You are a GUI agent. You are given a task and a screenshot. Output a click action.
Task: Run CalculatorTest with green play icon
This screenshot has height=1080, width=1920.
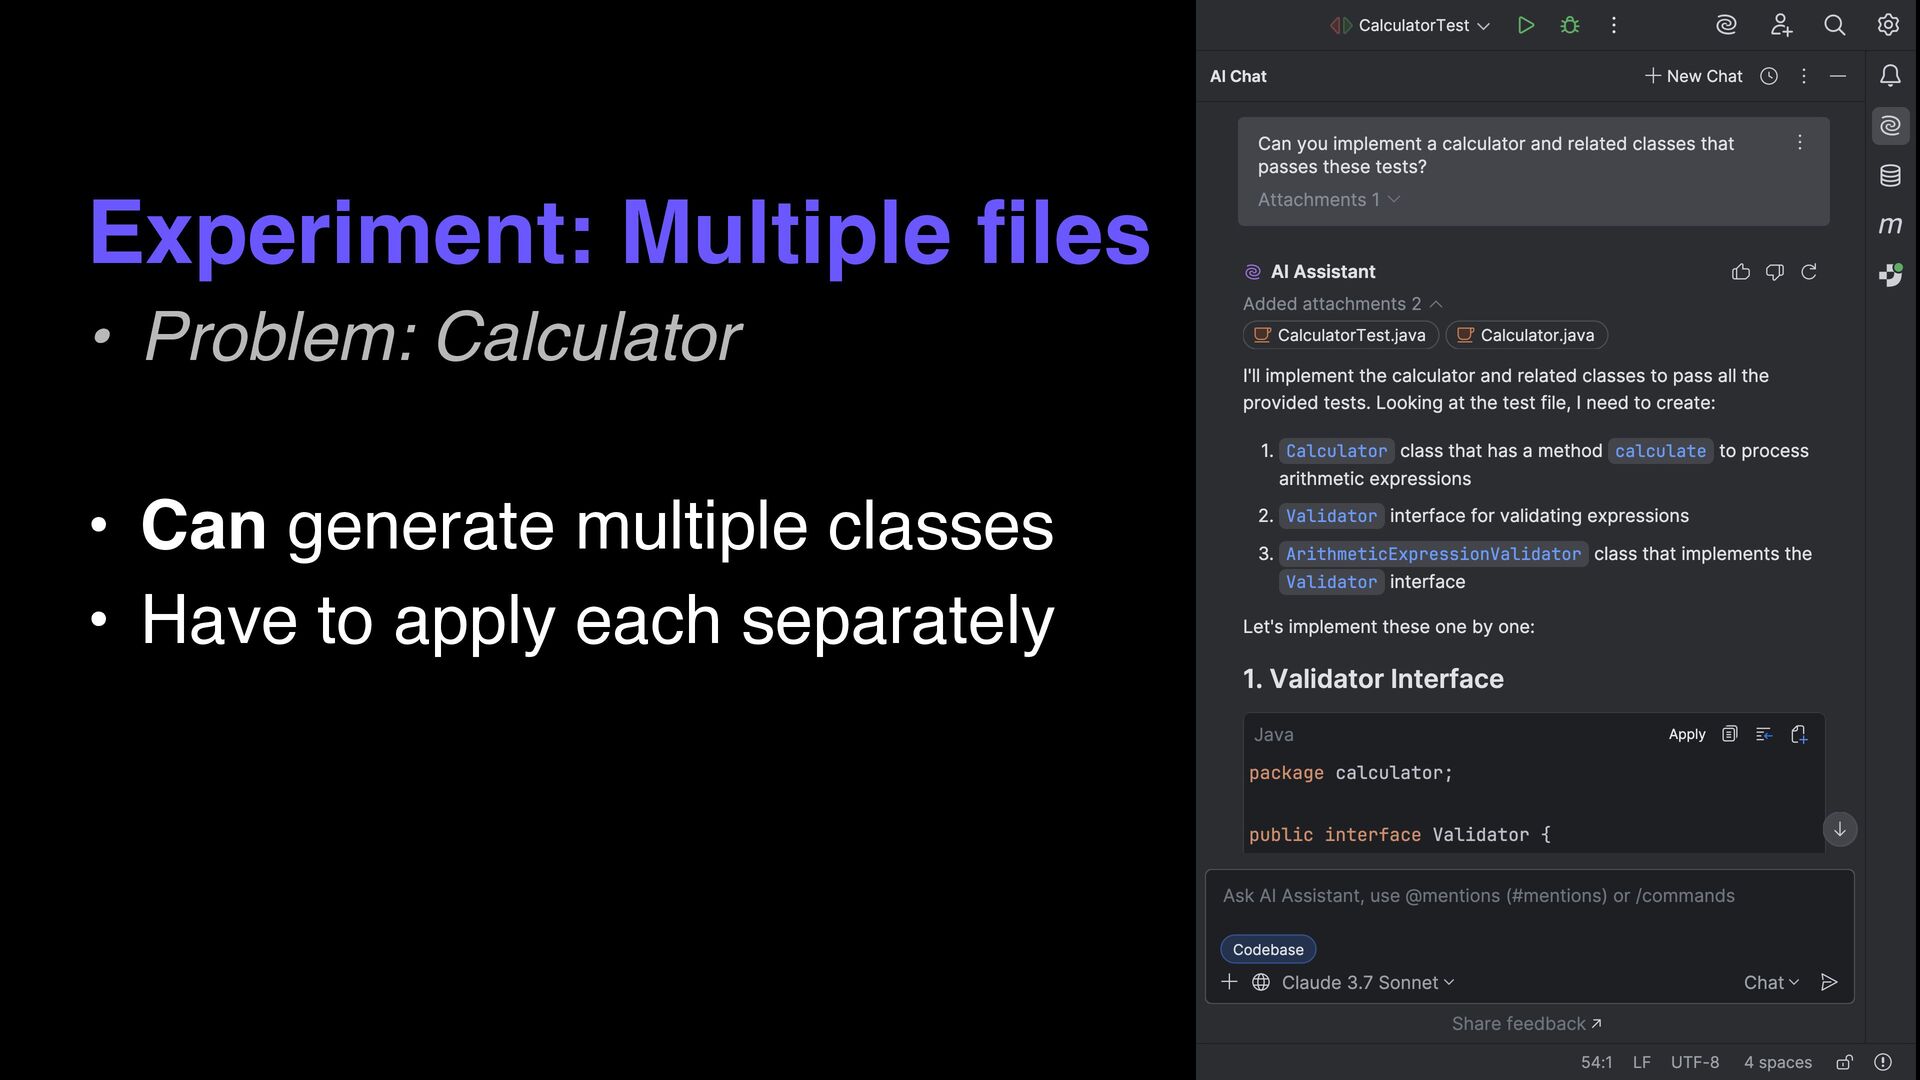coord(1525,25)
